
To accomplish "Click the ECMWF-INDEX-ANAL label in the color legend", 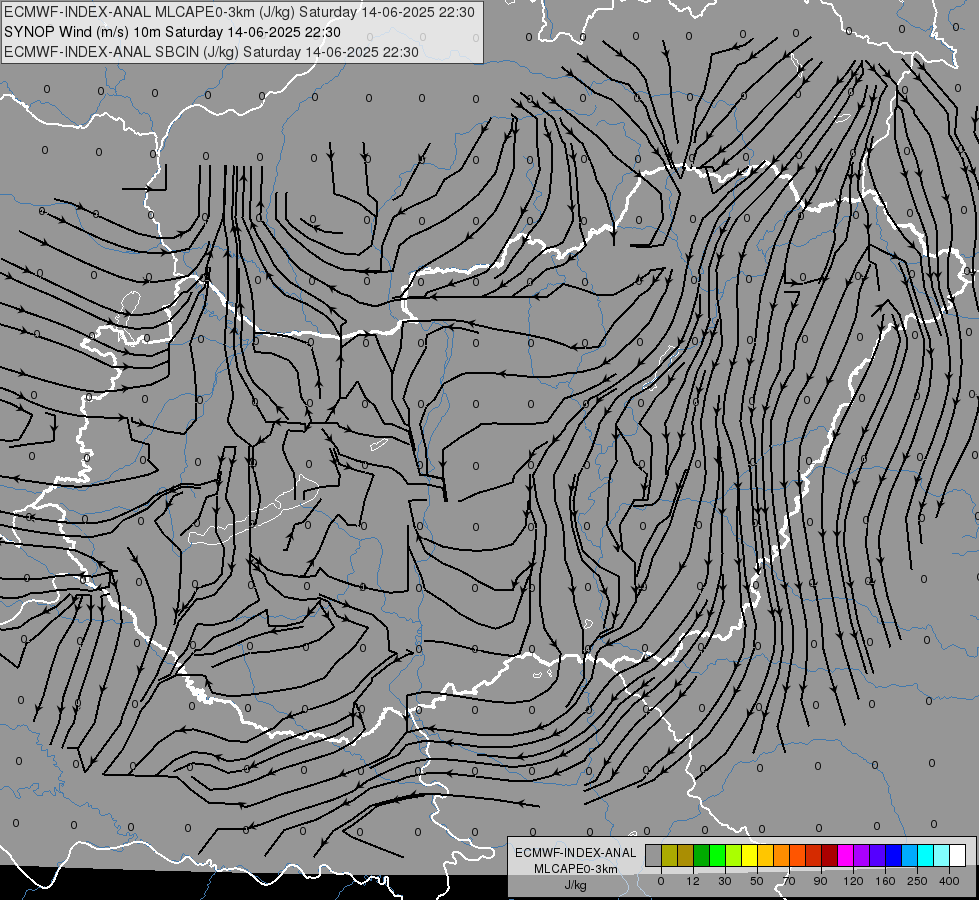I will (575, 853).
